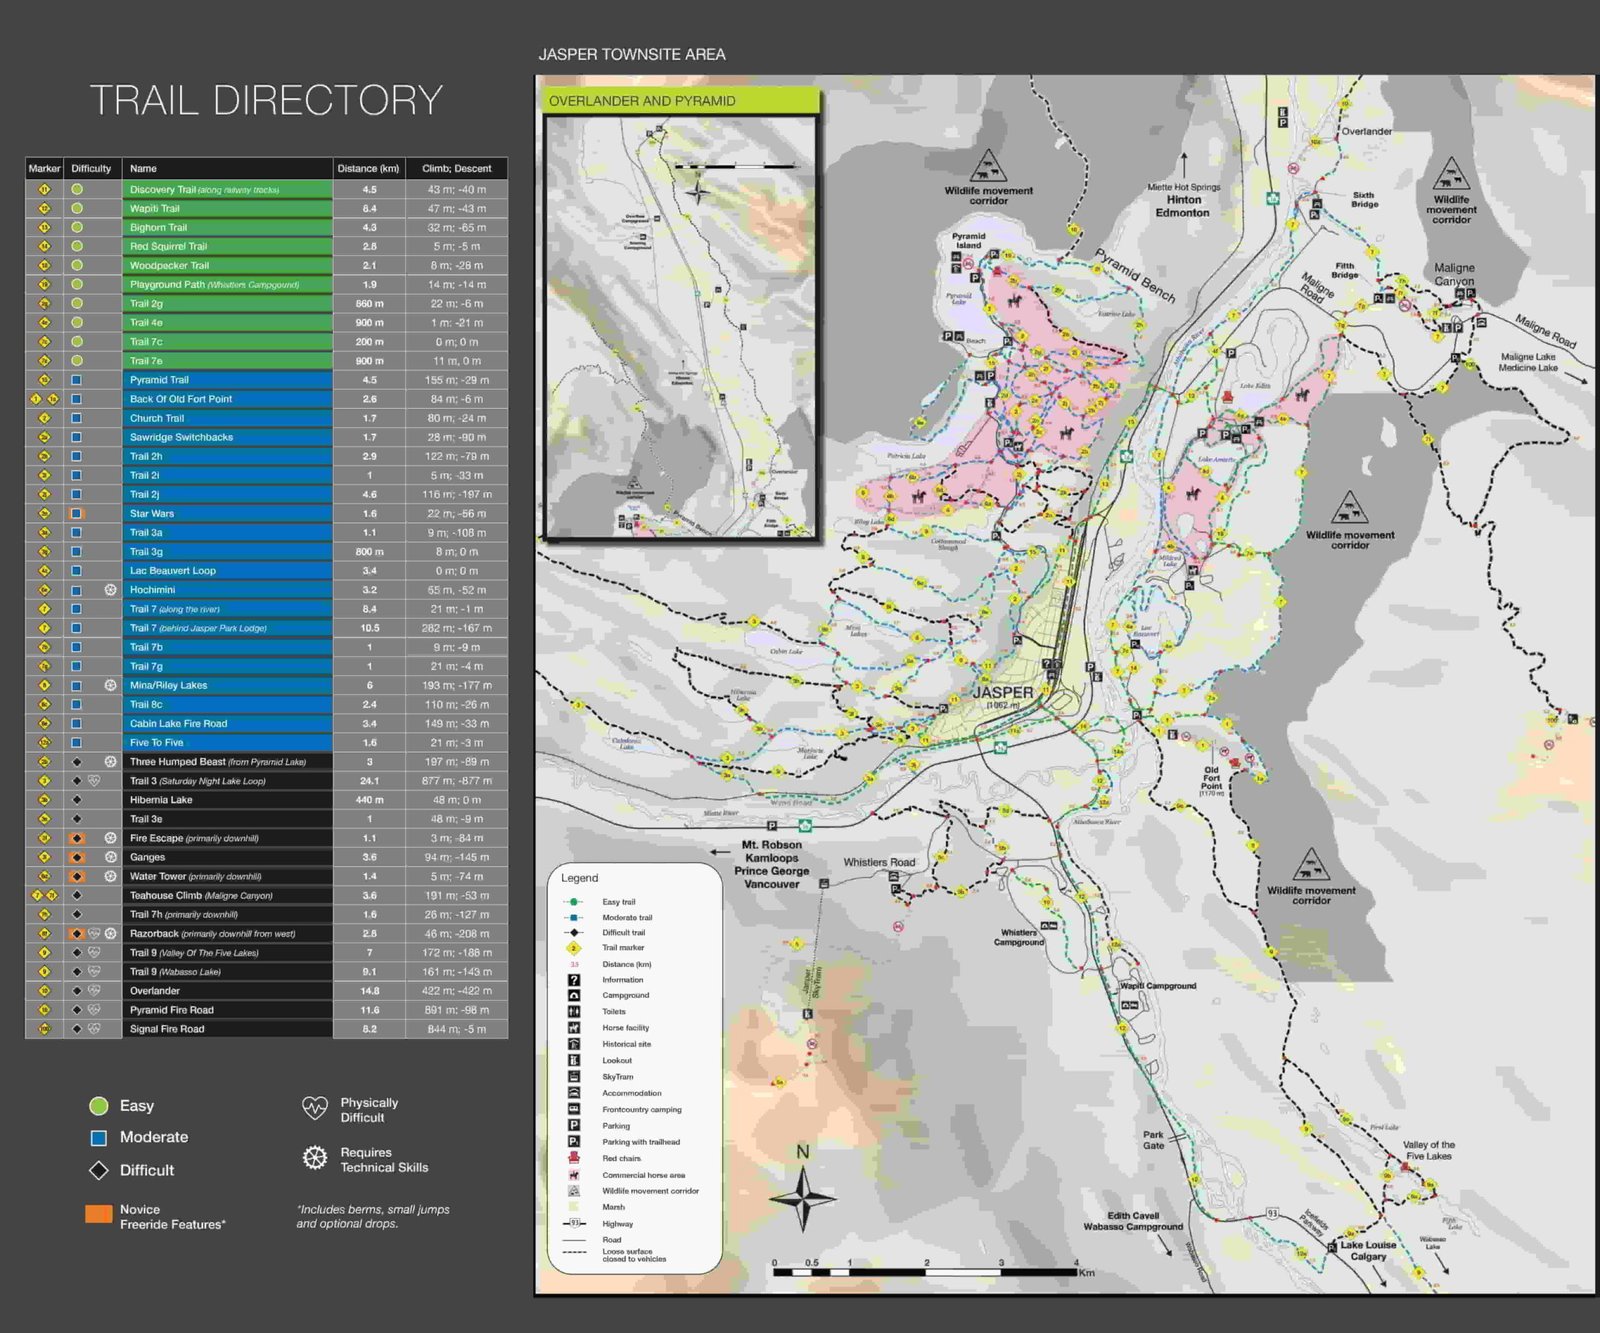Click the blue Moderate difficulty square
Viewport: 1600px width, 1333px height.
click(99, 1138)
